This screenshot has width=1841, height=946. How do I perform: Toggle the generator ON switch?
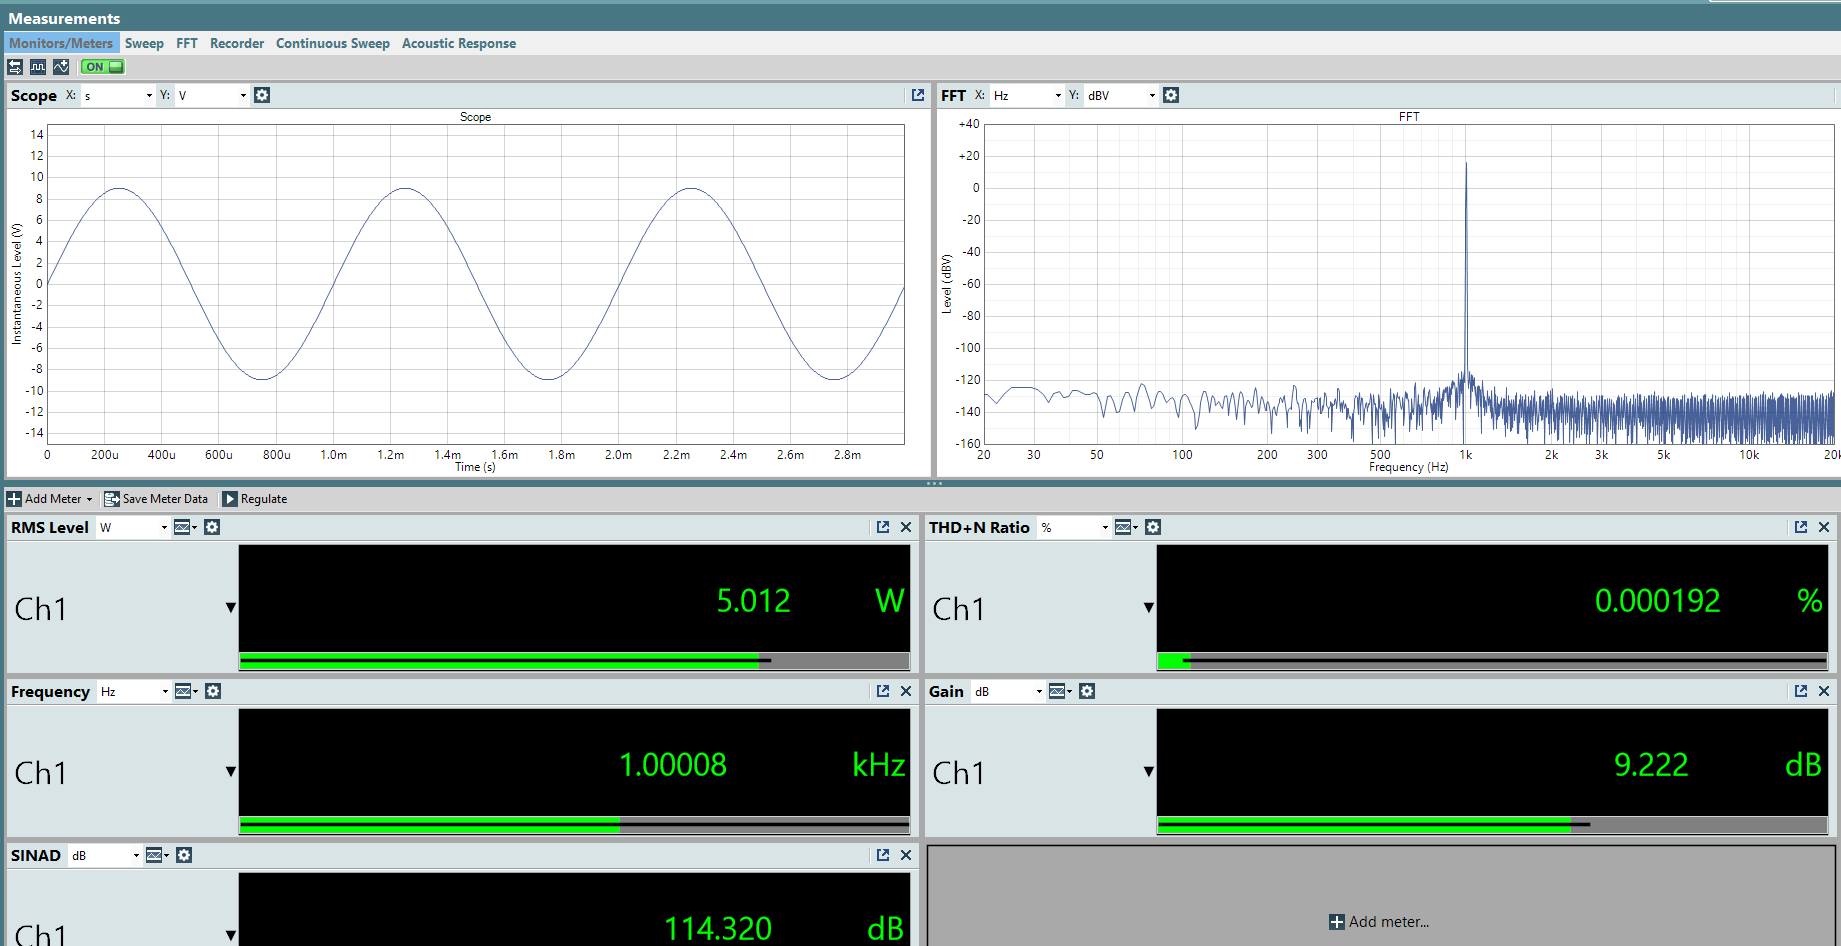[x=103, y=67]
